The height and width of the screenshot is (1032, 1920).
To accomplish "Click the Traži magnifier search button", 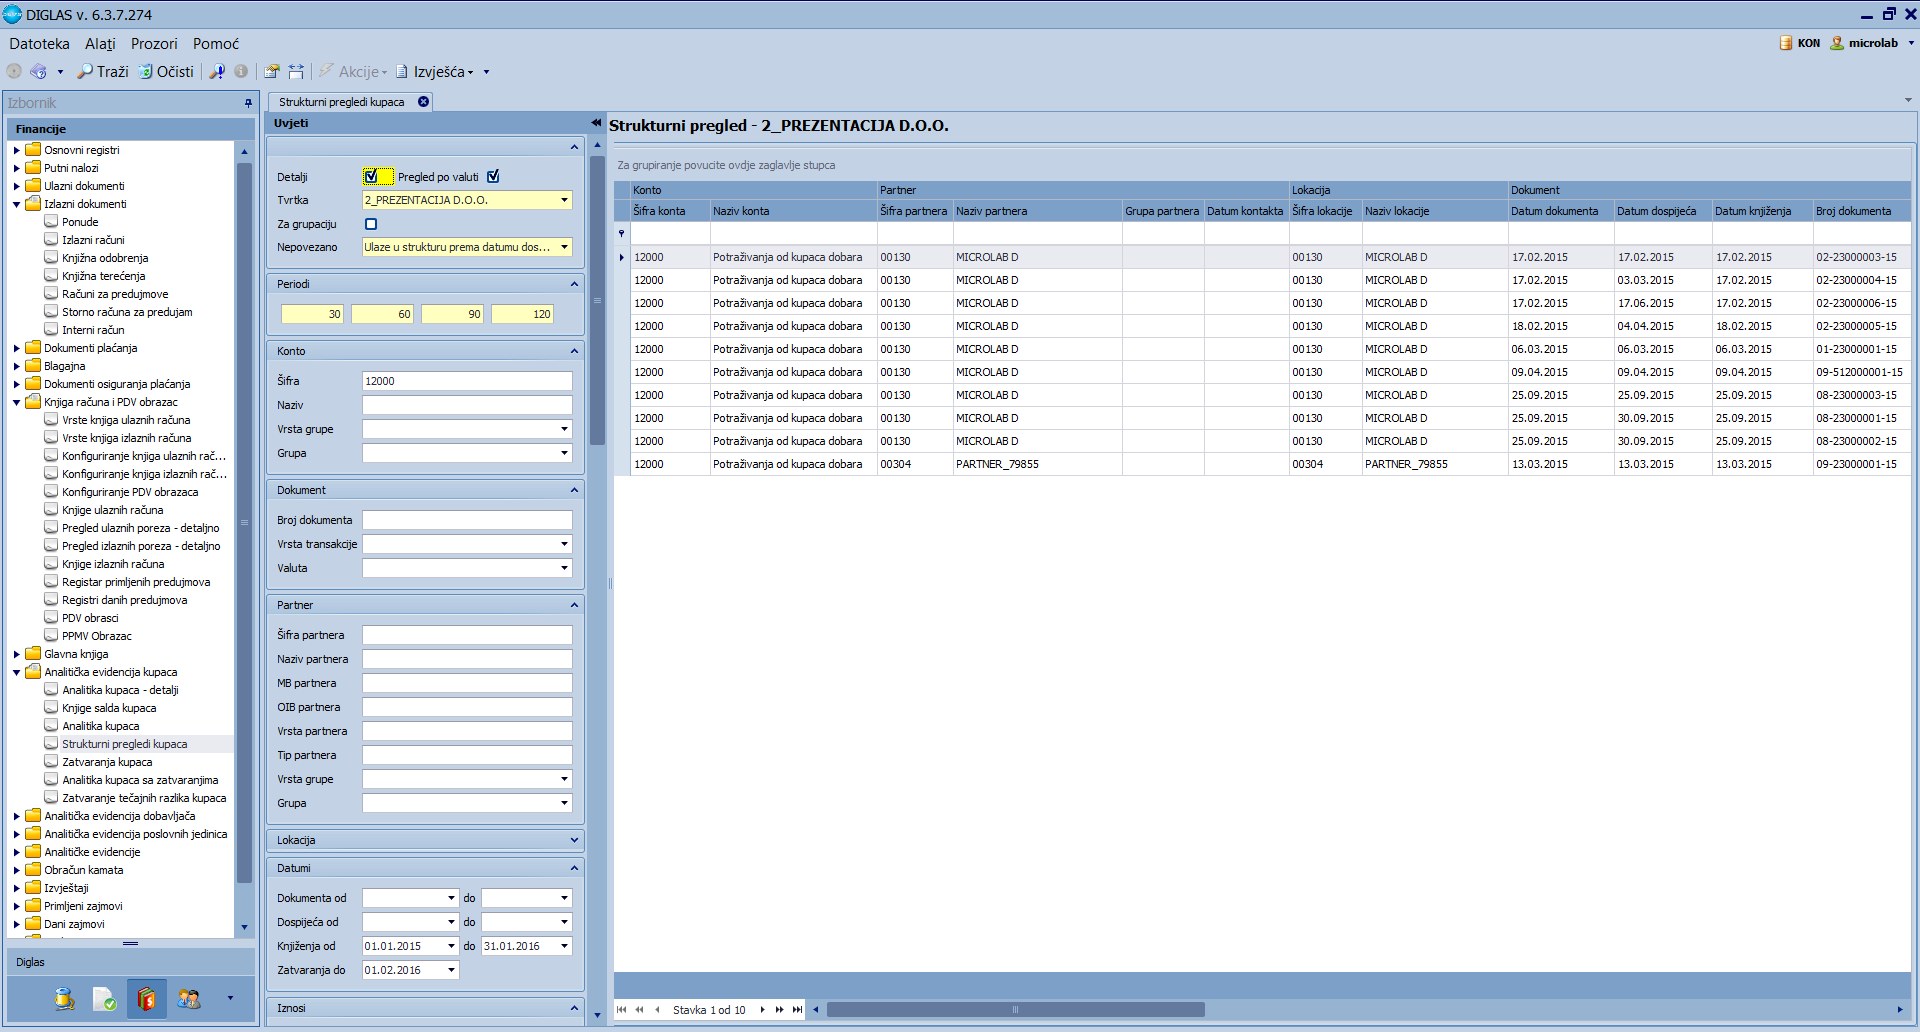I will [103, 72].
